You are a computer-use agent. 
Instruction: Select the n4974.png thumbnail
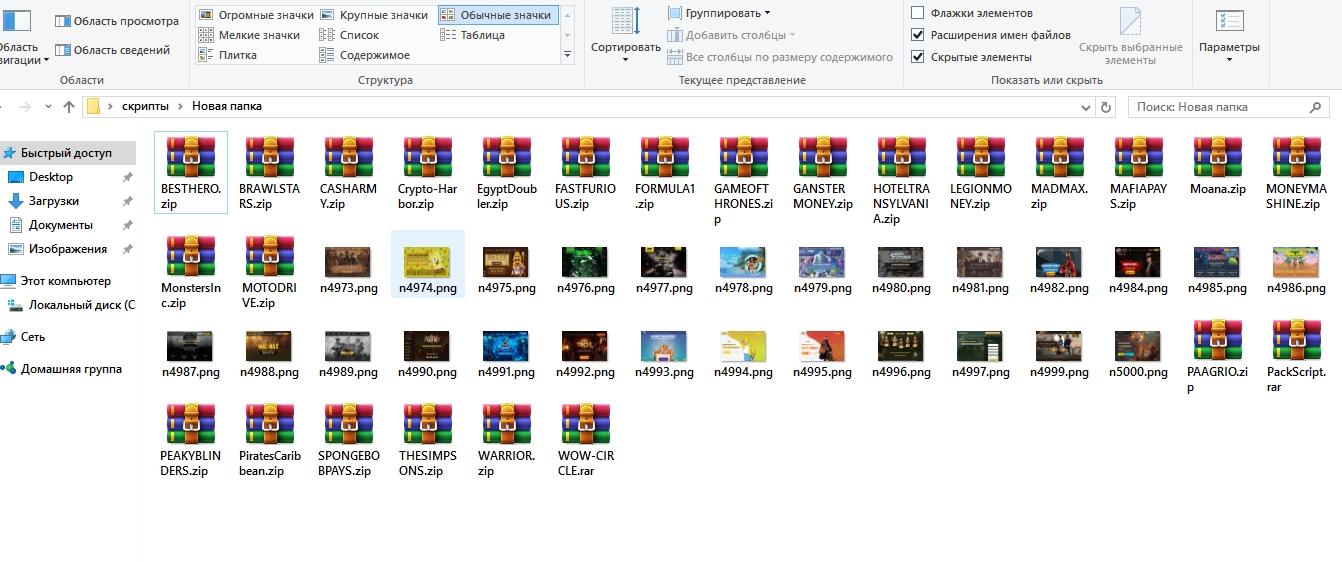pyautogui.click(x=427, y=262)
